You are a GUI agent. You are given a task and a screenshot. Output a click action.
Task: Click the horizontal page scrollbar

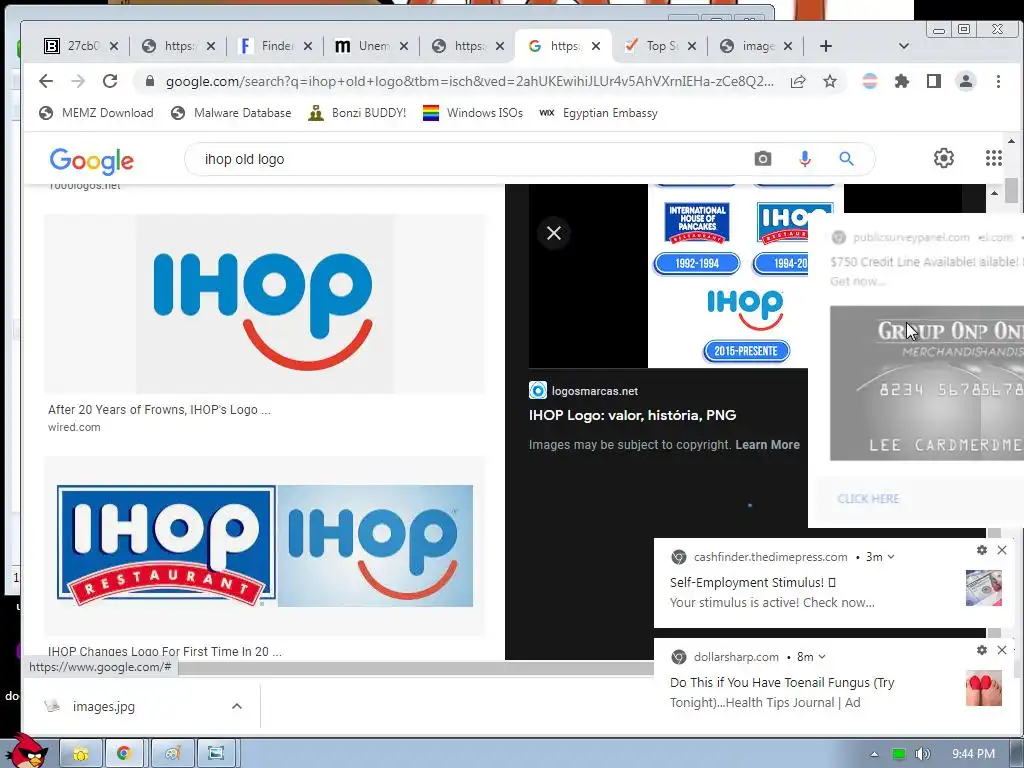tap(415, 668)
